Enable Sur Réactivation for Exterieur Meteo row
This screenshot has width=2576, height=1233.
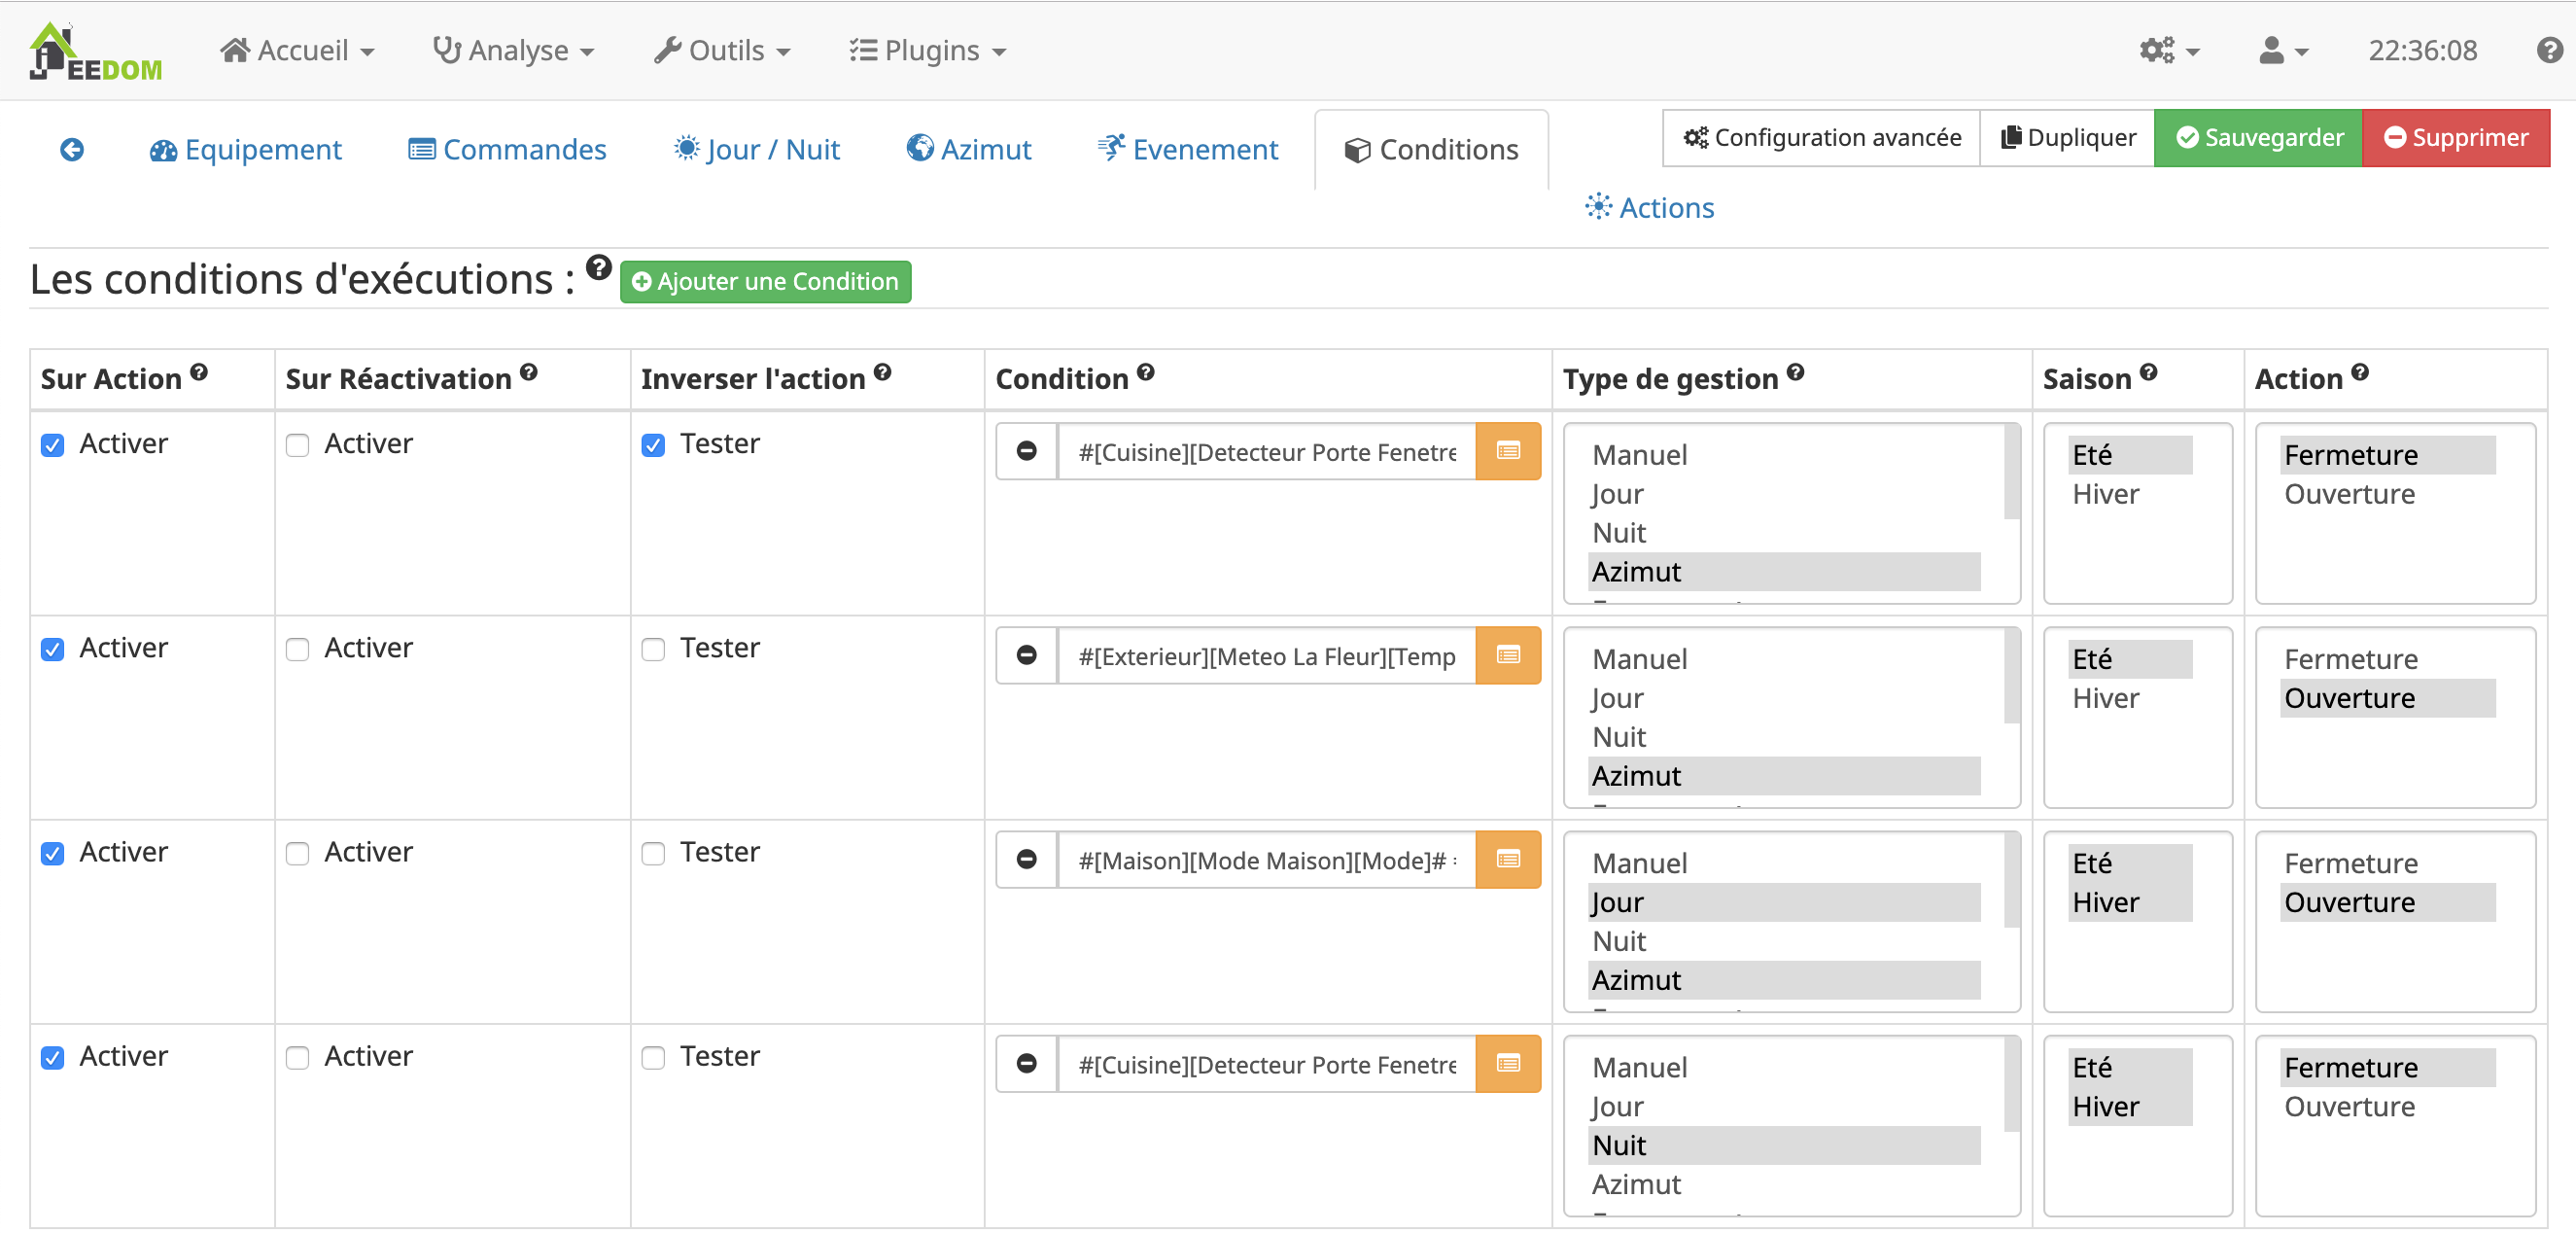(x=297, y=649)
